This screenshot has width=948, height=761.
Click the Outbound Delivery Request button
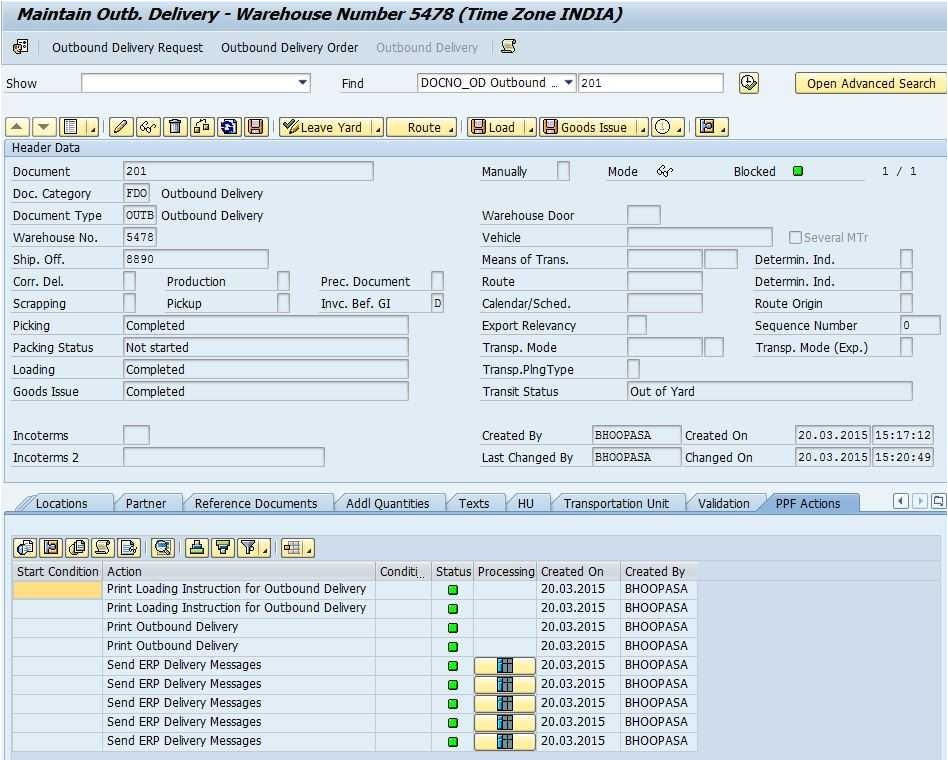[x=128, y=47]
